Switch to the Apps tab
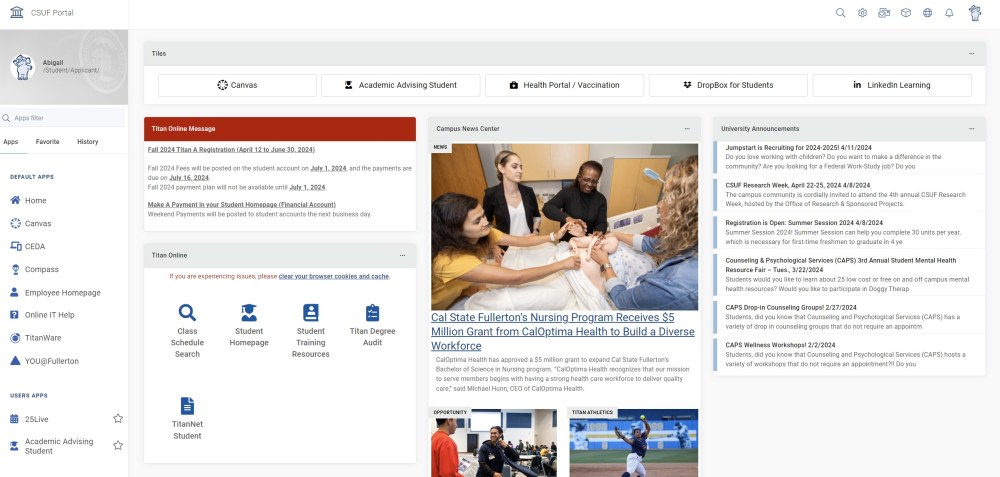 click(x=11, y=142)
